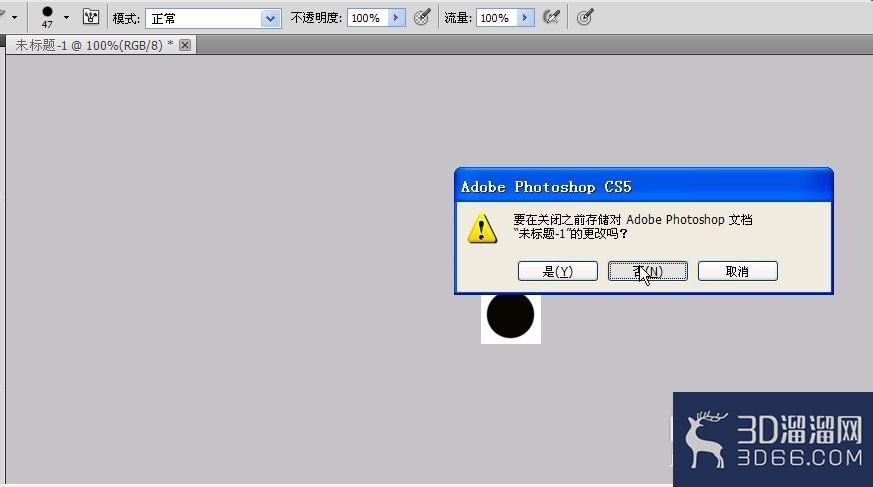Click the 不透明度 100% input field

pos(368,18)
